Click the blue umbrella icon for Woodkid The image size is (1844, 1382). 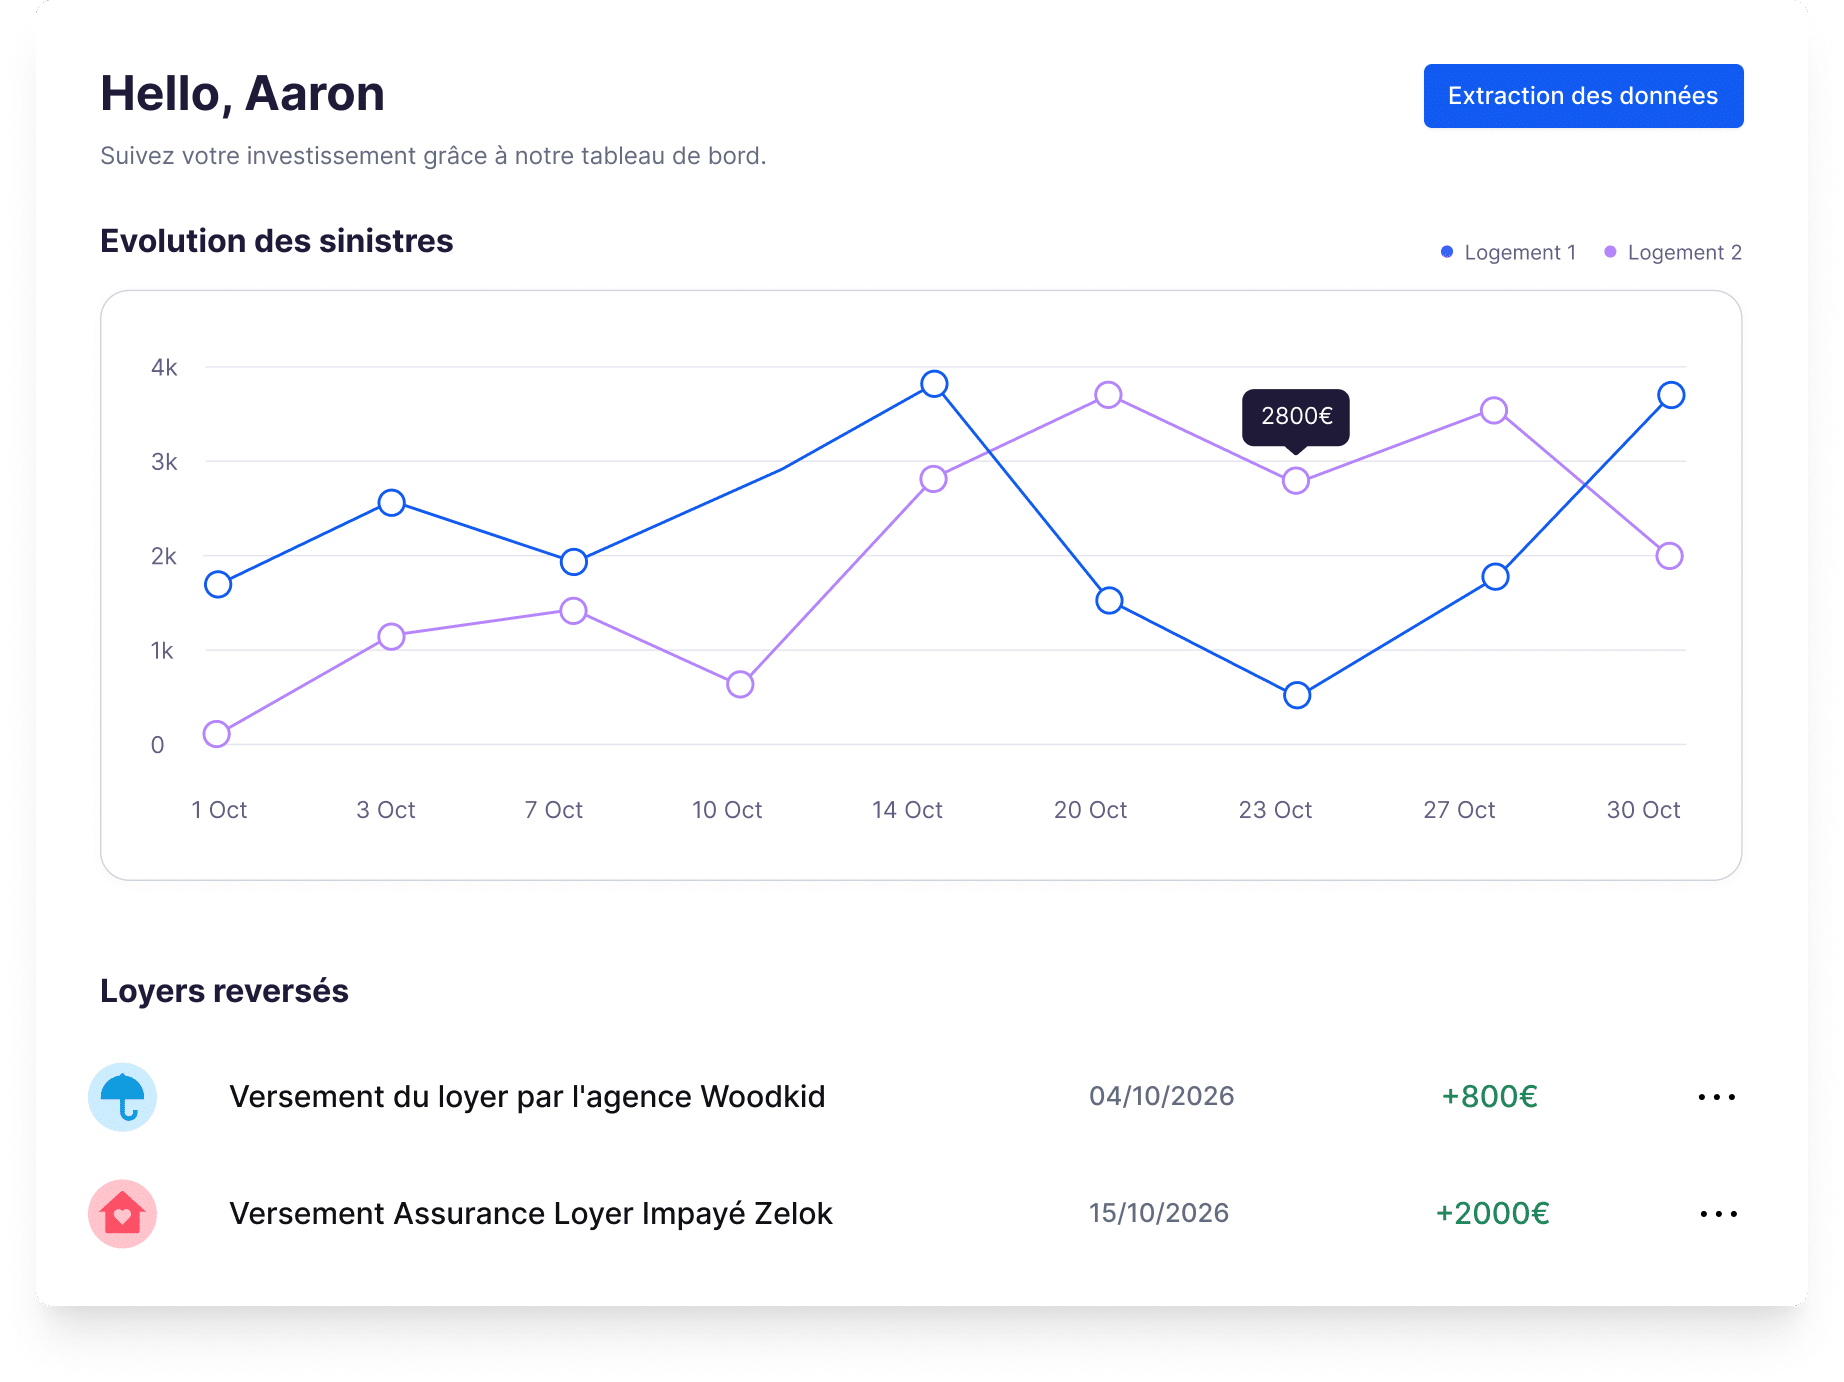pyautogui.click(x=123, y=1097)
